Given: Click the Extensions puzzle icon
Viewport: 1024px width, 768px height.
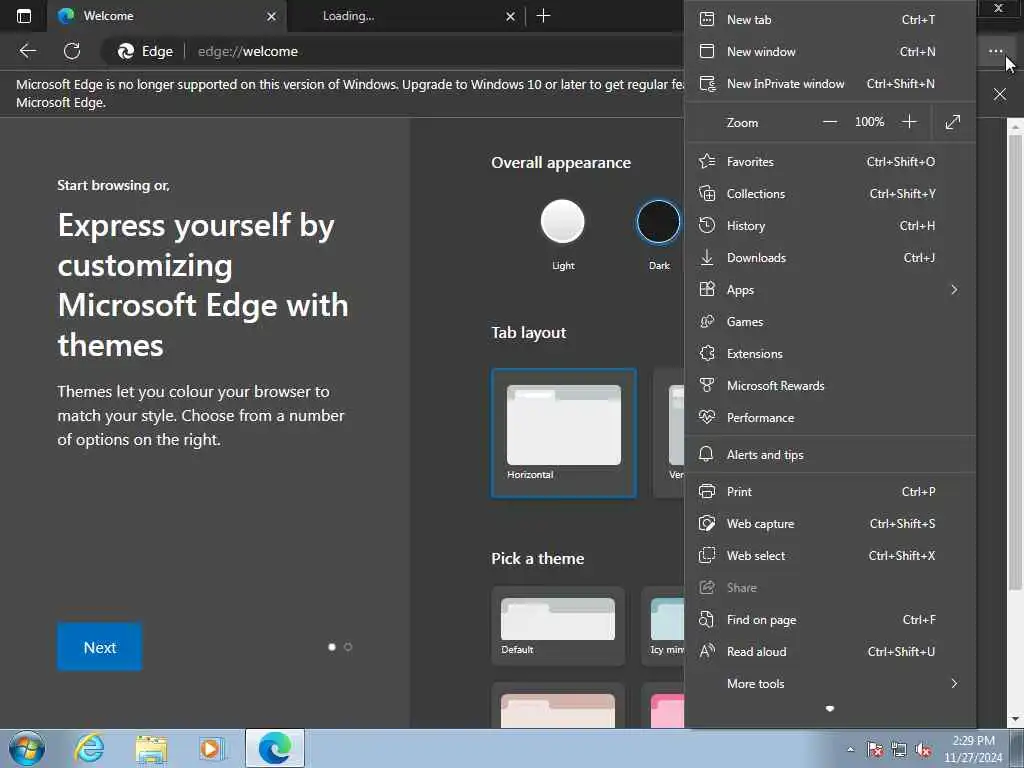Looking at the screenshot, I should (x=707, y=353).
